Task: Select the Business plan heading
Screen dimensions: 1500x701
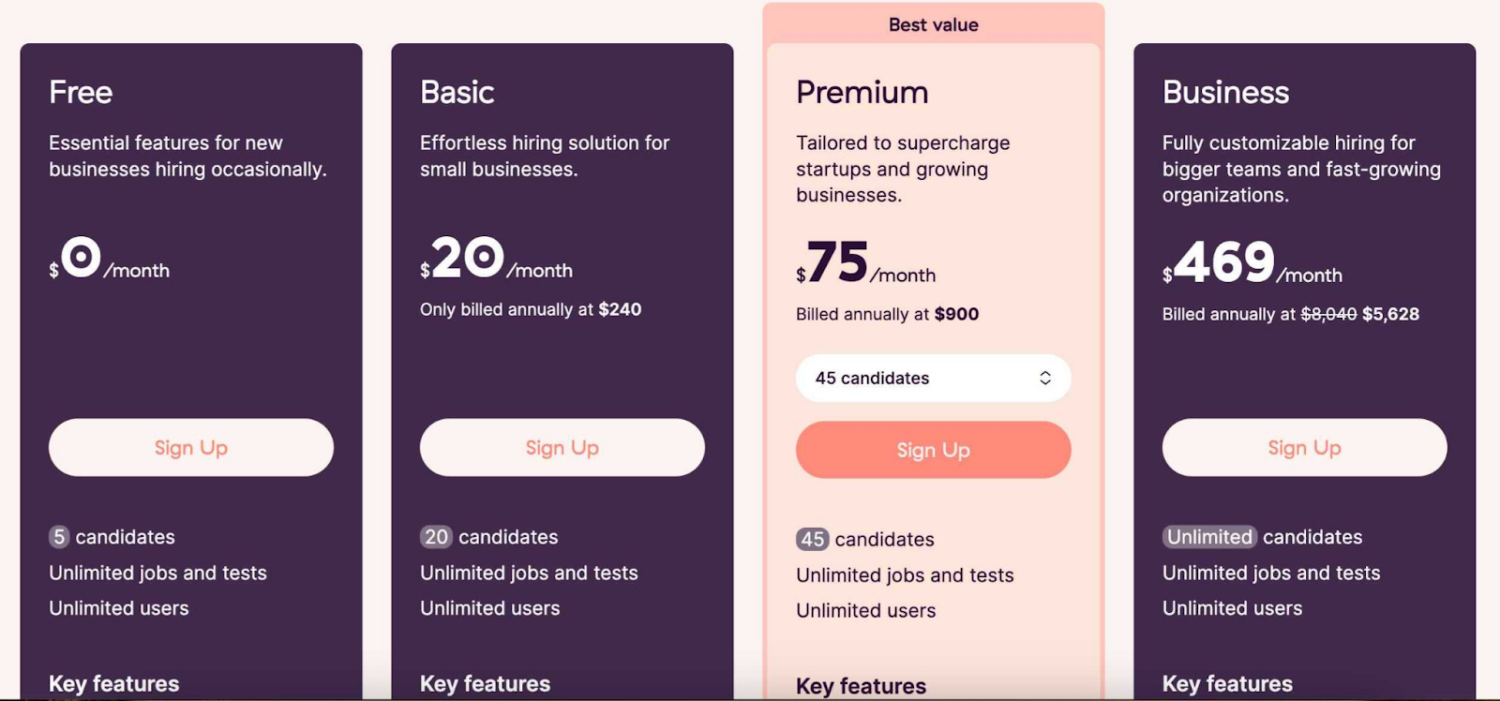Action: pyautogui.click(x=1226, y=92)
